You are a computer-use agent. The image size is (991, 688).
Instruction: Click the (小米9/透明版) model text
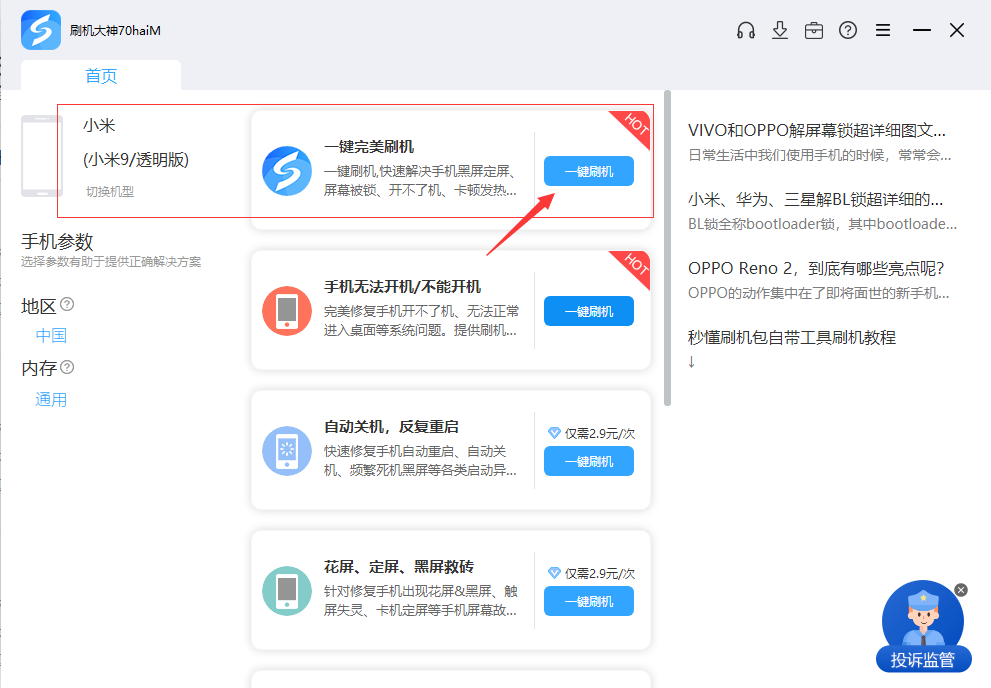point(136,160)
